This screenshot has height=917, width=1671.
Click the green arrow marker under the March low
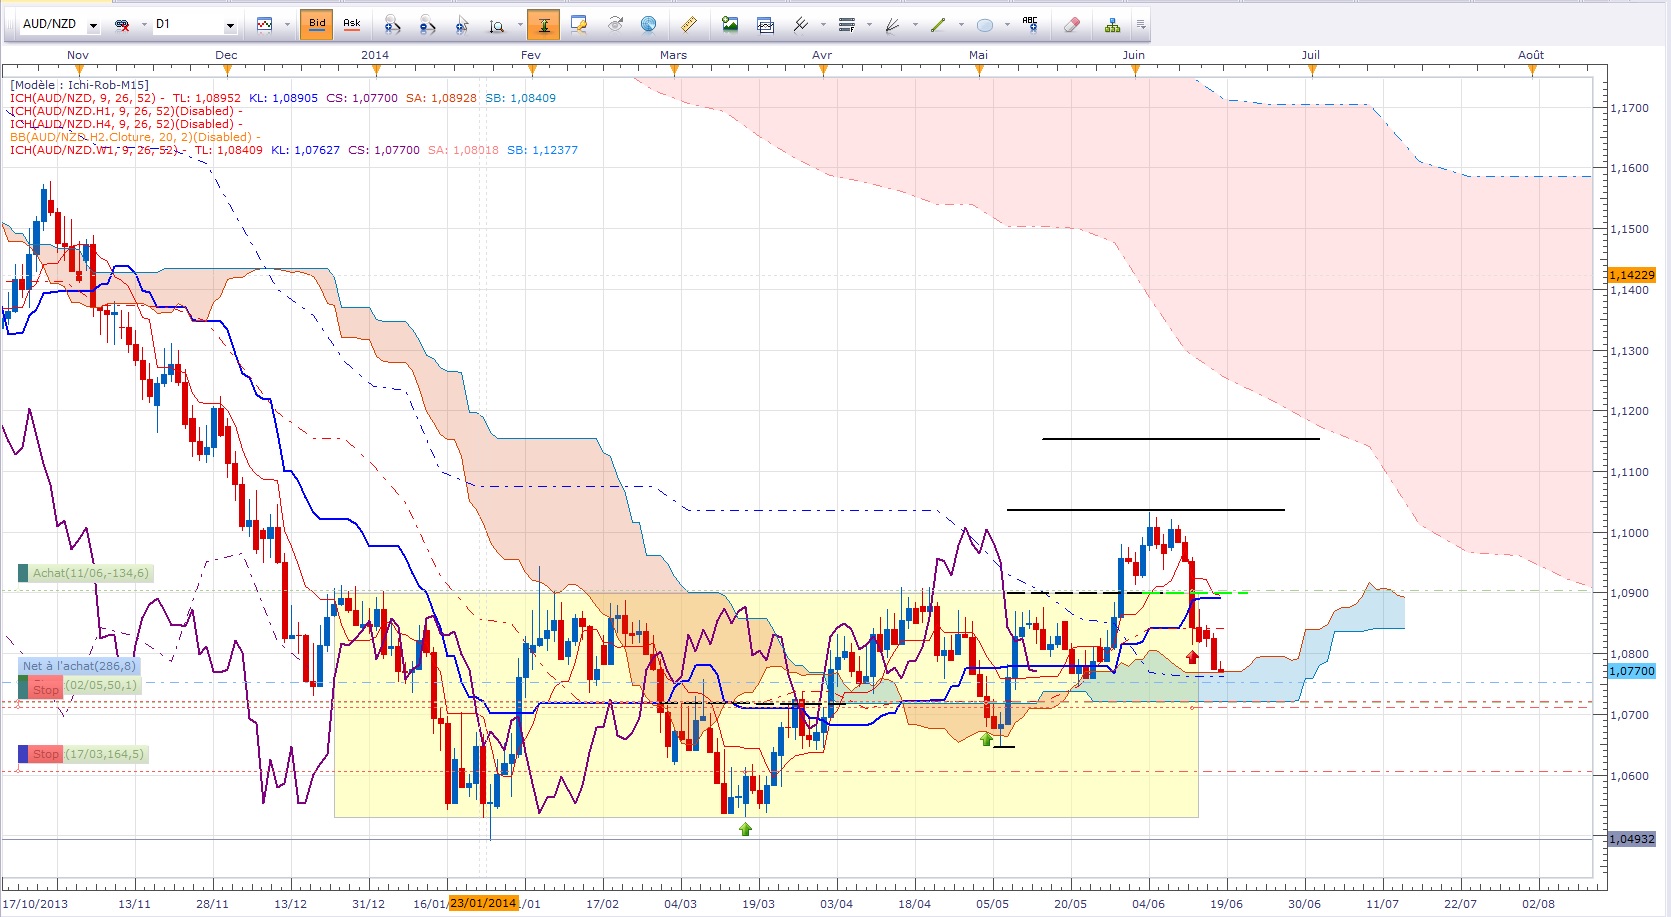coord(745,829)
